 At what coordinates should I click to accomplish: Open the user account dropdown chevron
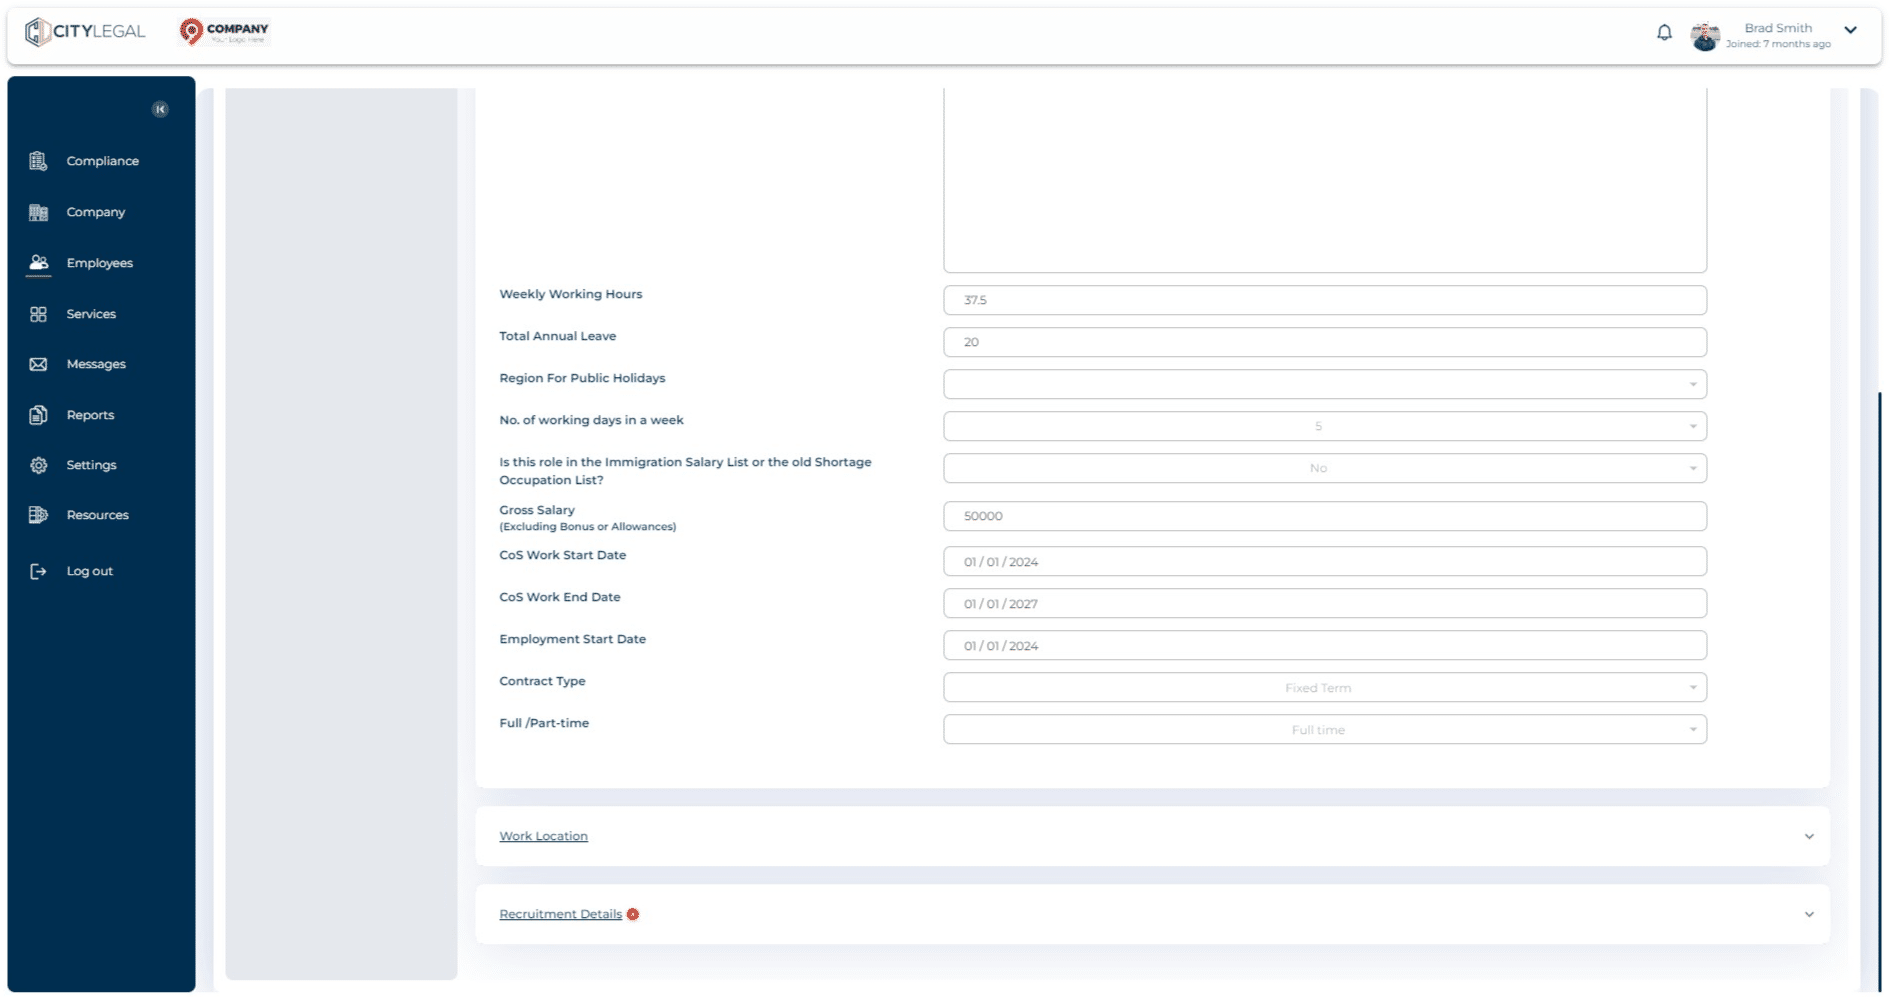[1851, 30]
